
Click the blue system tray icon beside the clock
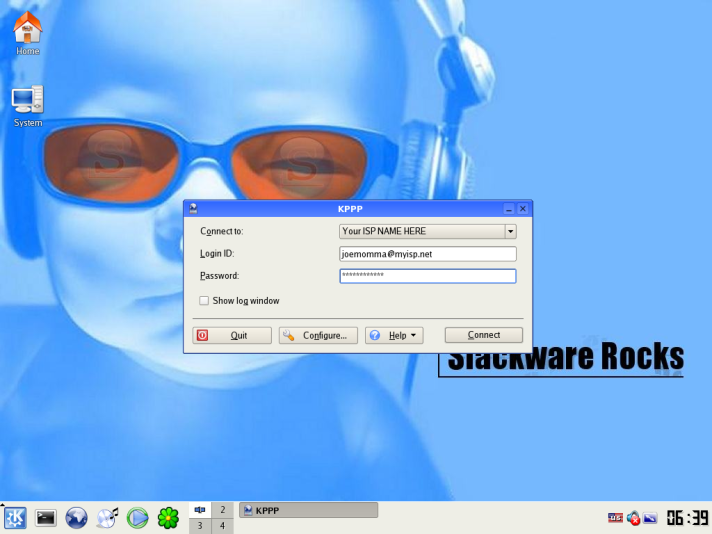point(650,518)
